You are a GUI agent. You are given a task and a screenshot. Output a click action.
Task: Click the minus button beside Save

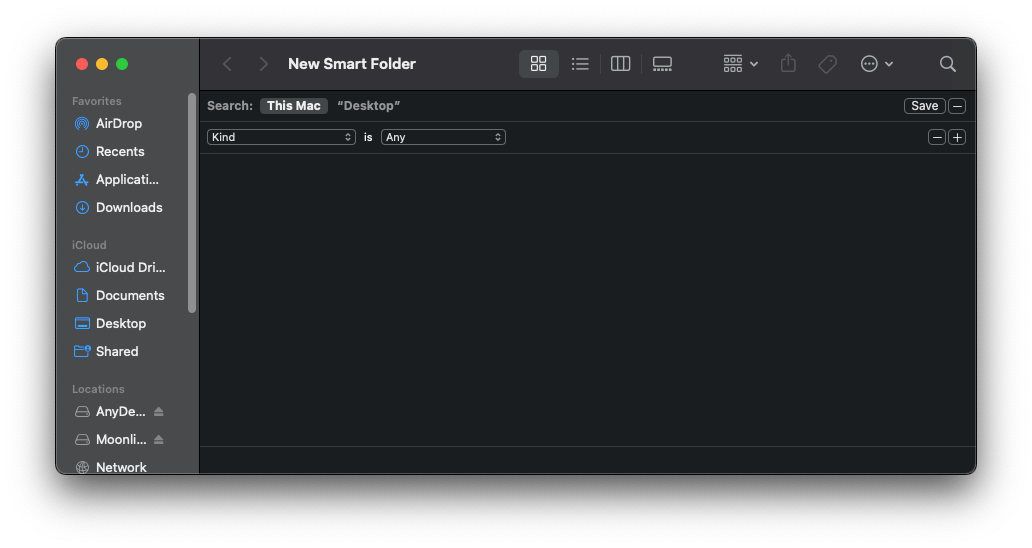tap(958, 106)
